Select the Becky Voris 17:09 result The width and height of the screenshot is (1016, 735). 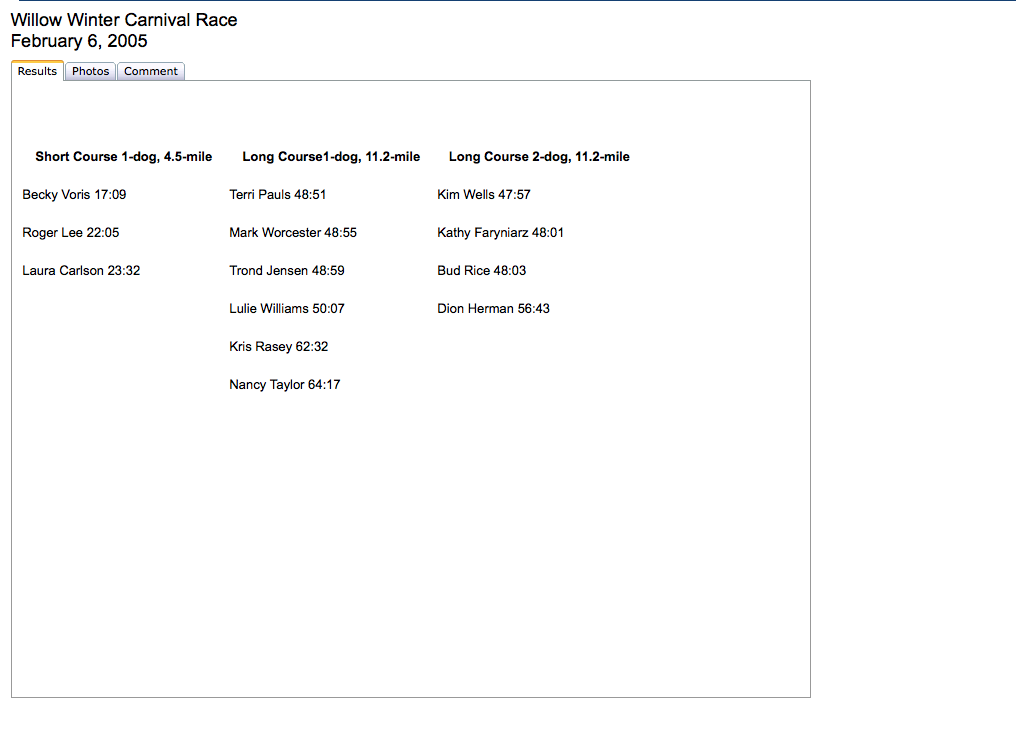pyautogui.click(x=75, y=194)
